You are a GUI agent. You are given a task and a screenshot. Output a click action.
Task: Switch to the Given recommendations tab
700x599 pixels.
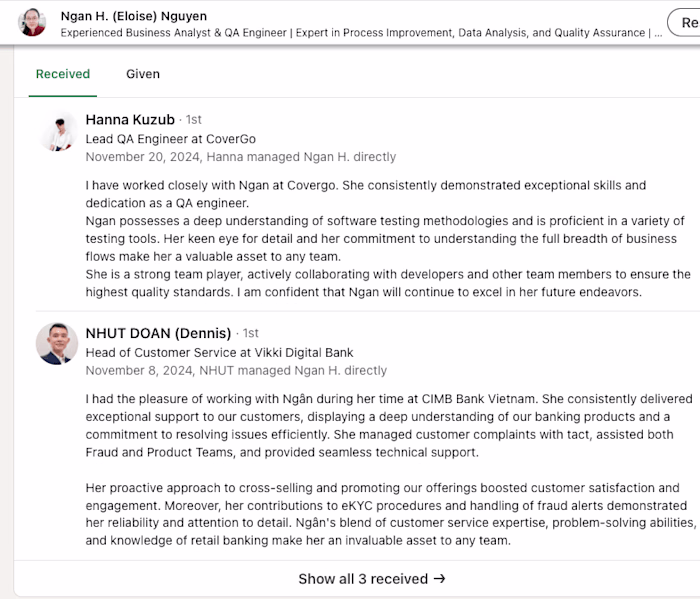[x=143, y=74]
